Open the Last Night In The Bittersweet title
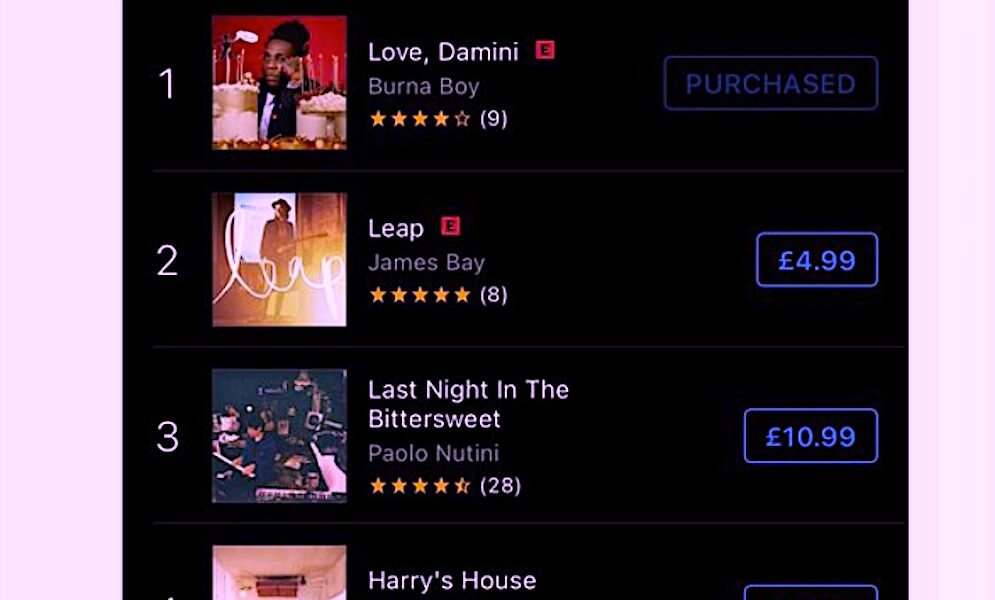Image resolution: width=995 pixels, height=600 pixels. click(x=468, y=404)
